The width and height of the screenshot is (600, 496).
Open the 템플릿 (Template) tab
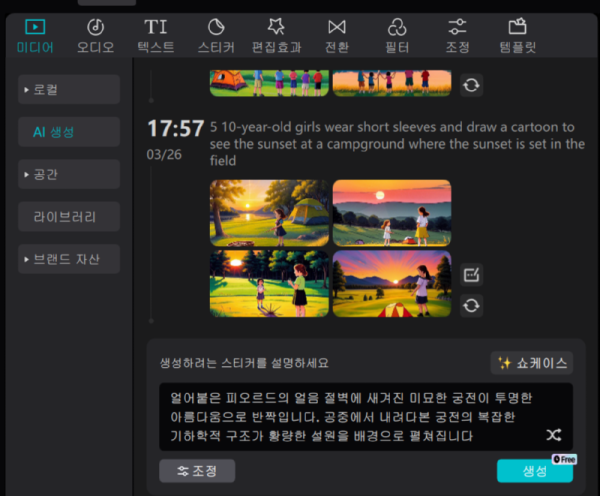517,35
